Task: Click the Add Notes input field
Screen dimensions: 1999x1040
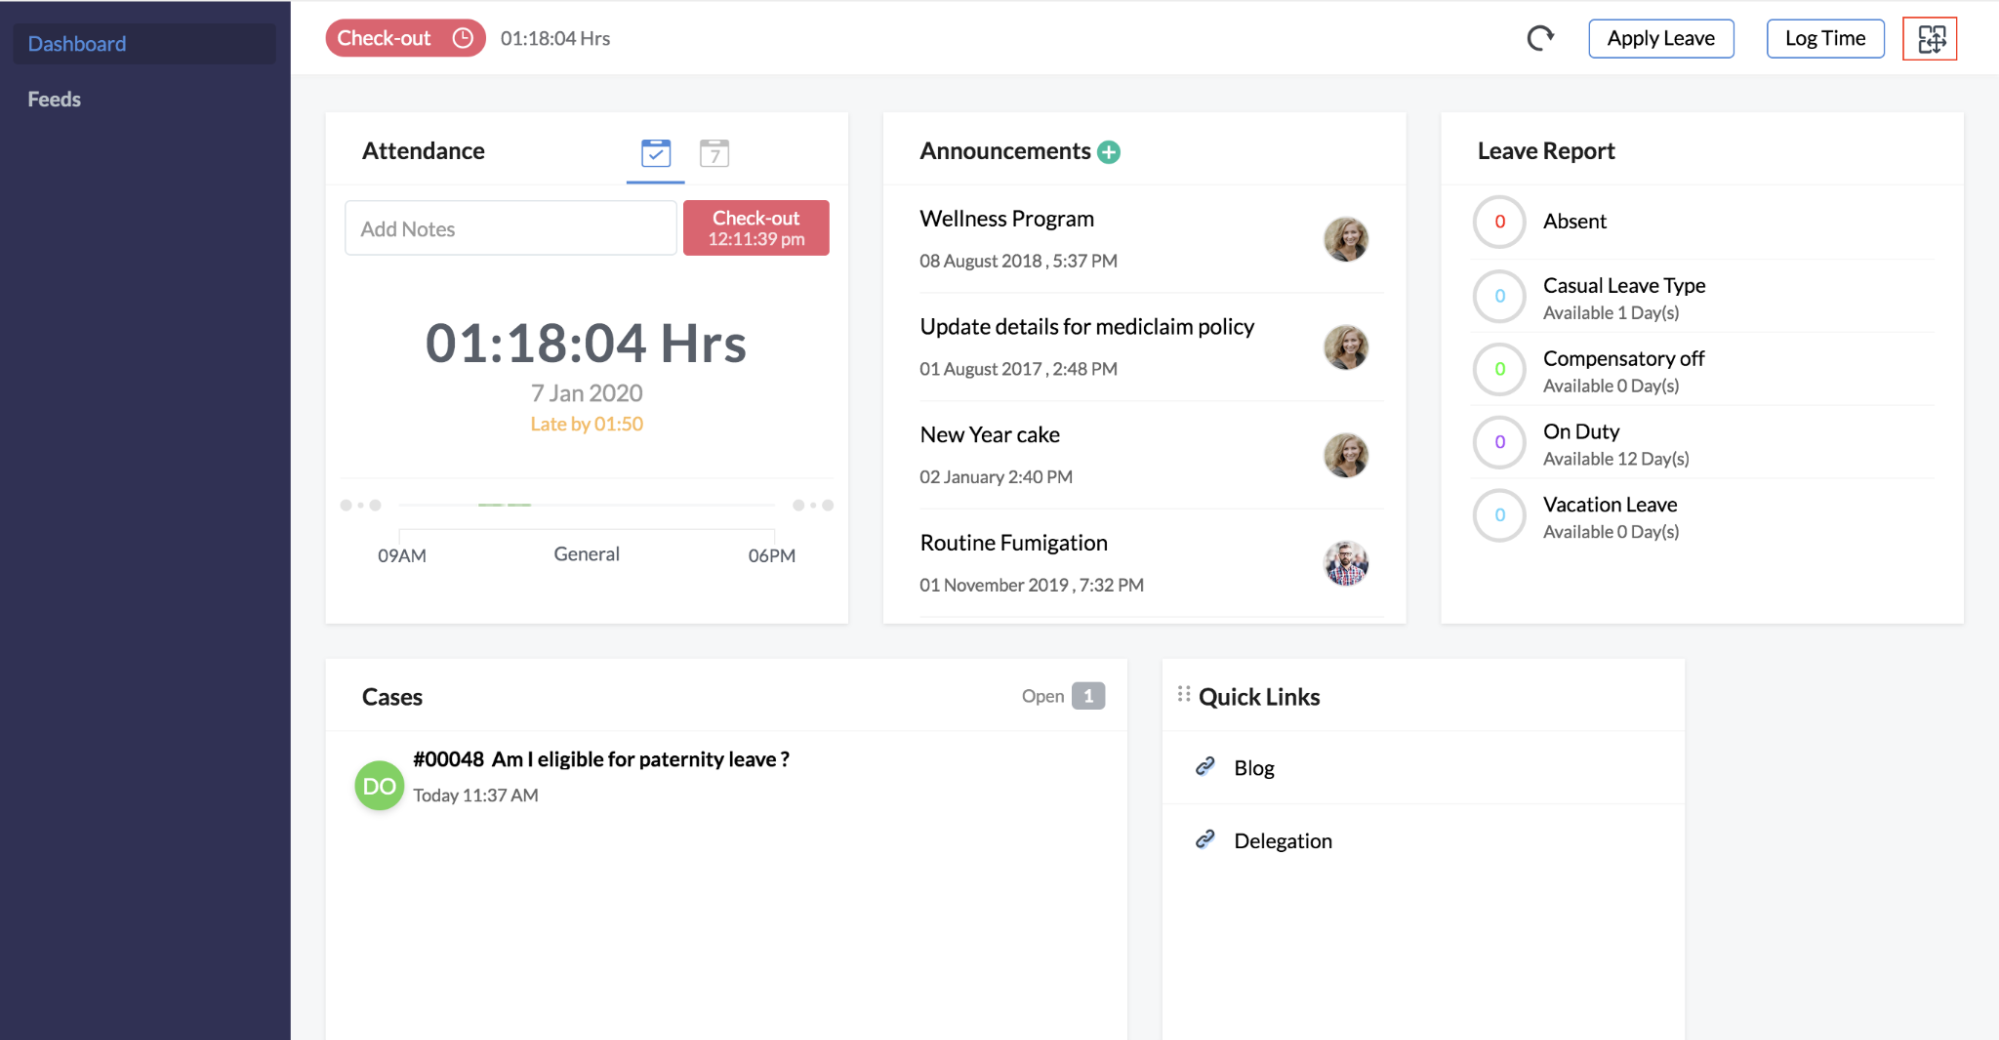Action: [x=510, y=228]
